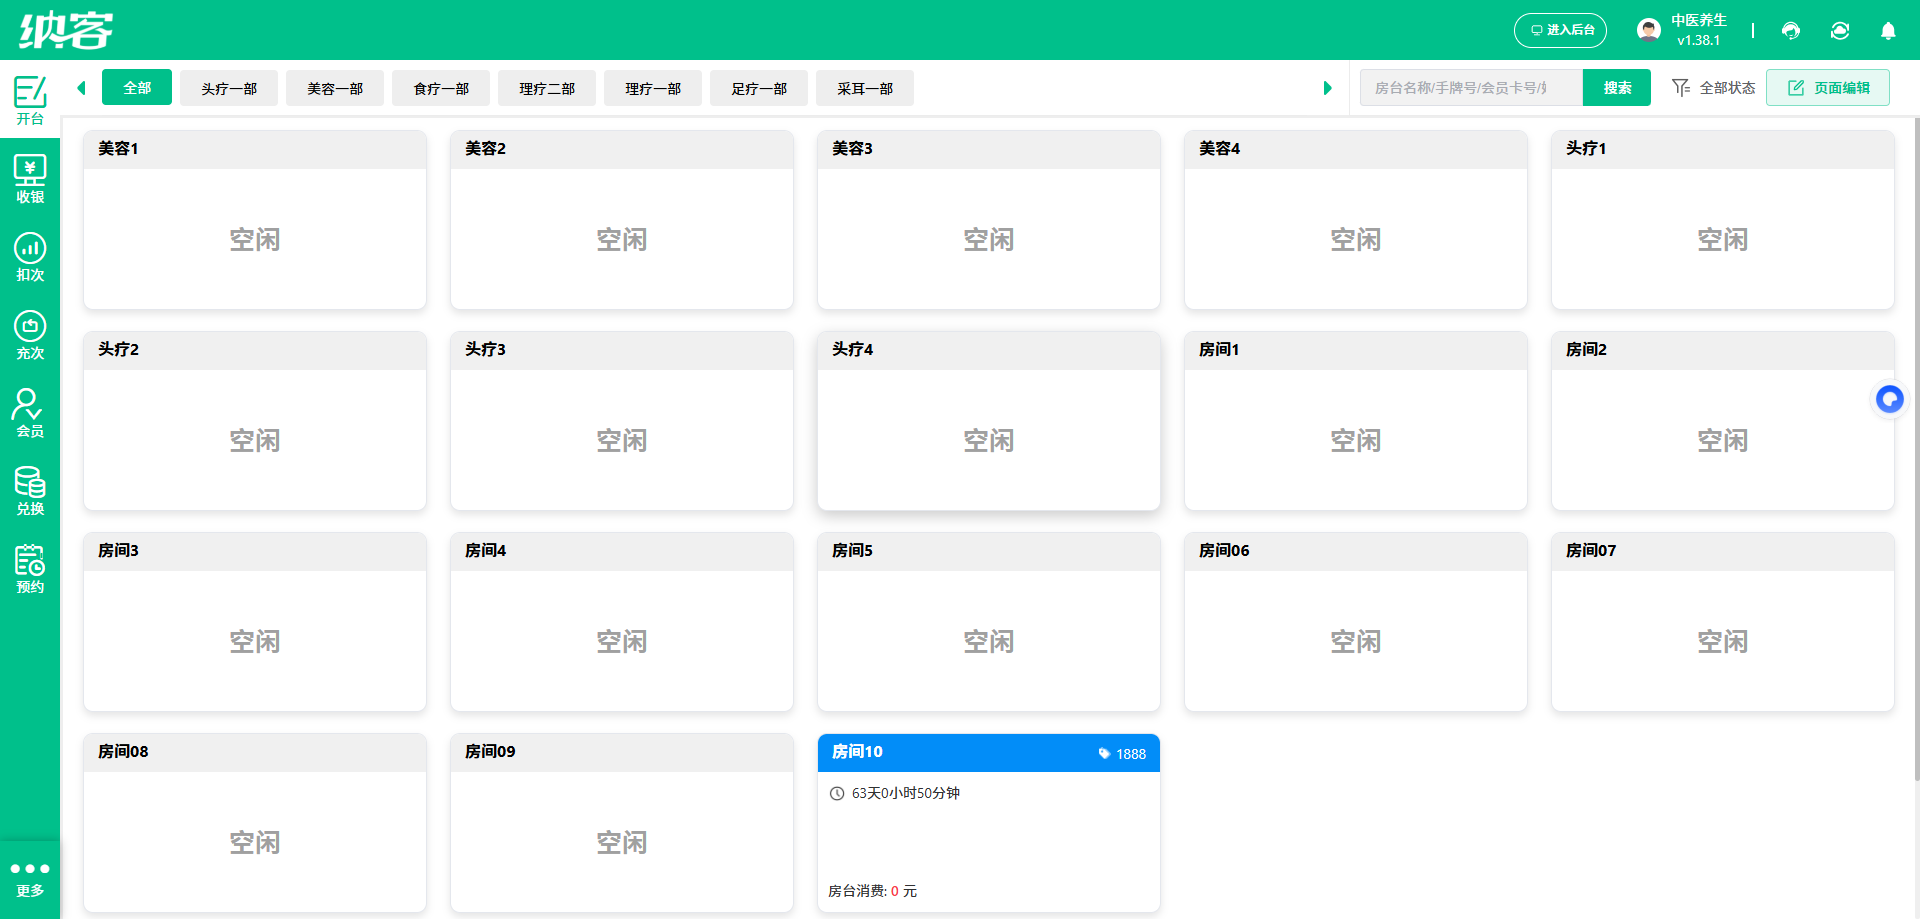Open the occupied 房间10 card

coord(989,823)
